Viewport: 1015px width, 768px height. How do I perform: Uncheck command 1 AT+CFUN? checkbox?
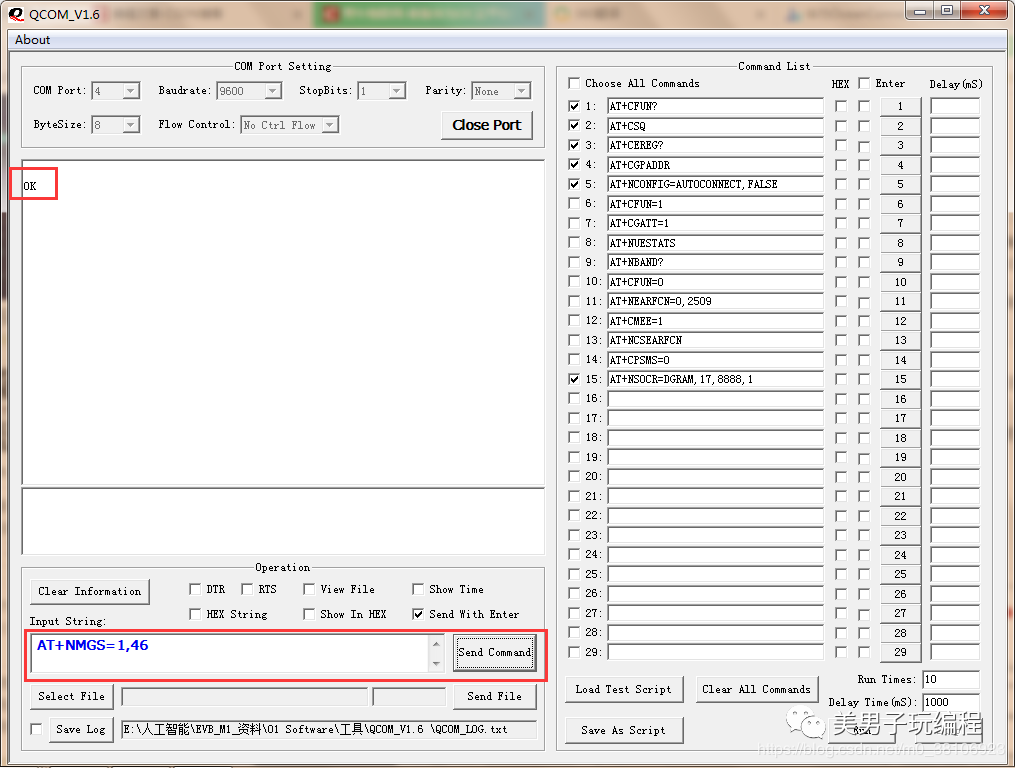574,106
